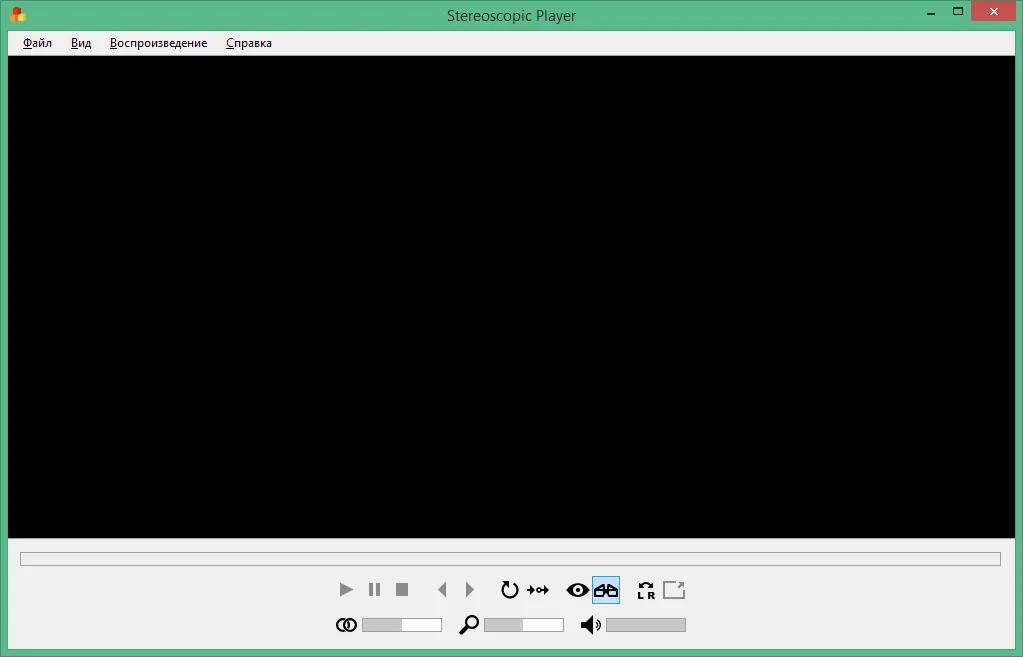This screenshot has height=657, width=1023.
Task: Step to the next frame arrow
Action: click(470, 590)
